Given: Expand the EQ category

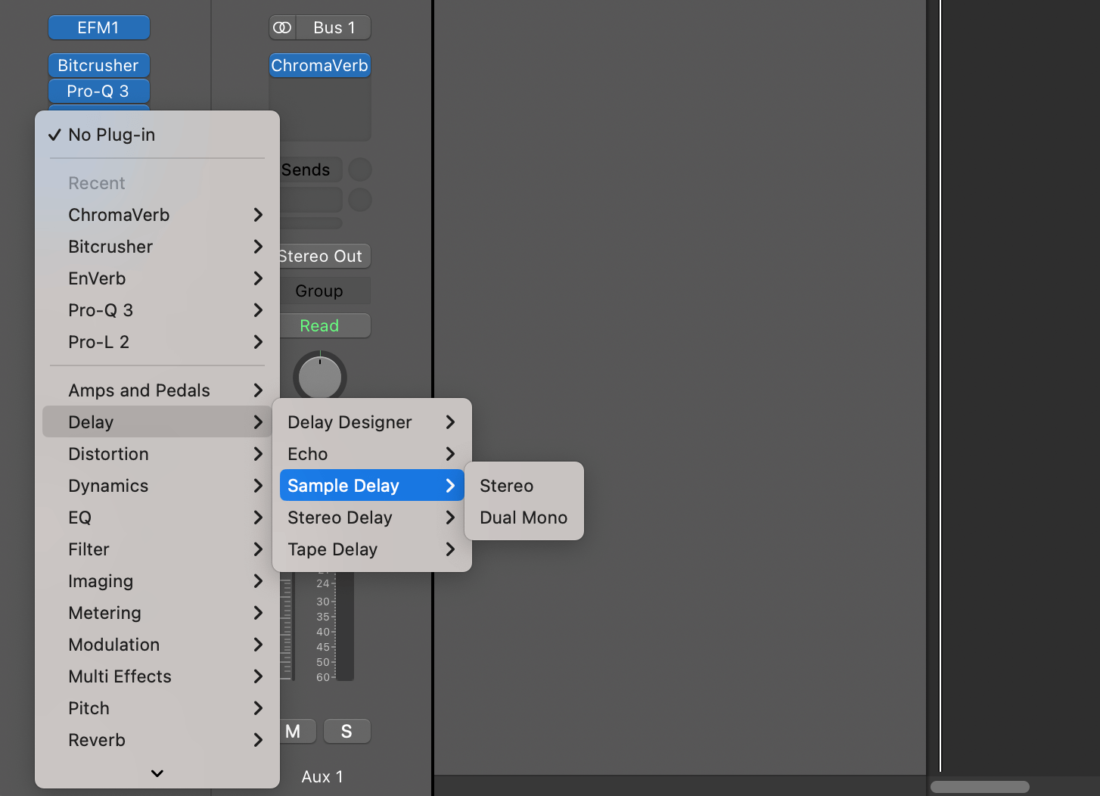Looking at the screenshot, I should point(157,518).
